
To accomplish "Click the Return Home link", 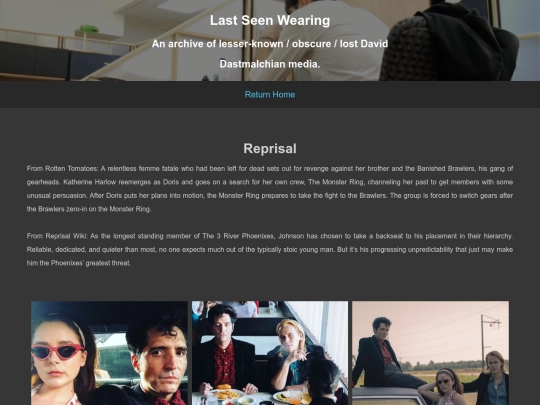I will [270, 95].
